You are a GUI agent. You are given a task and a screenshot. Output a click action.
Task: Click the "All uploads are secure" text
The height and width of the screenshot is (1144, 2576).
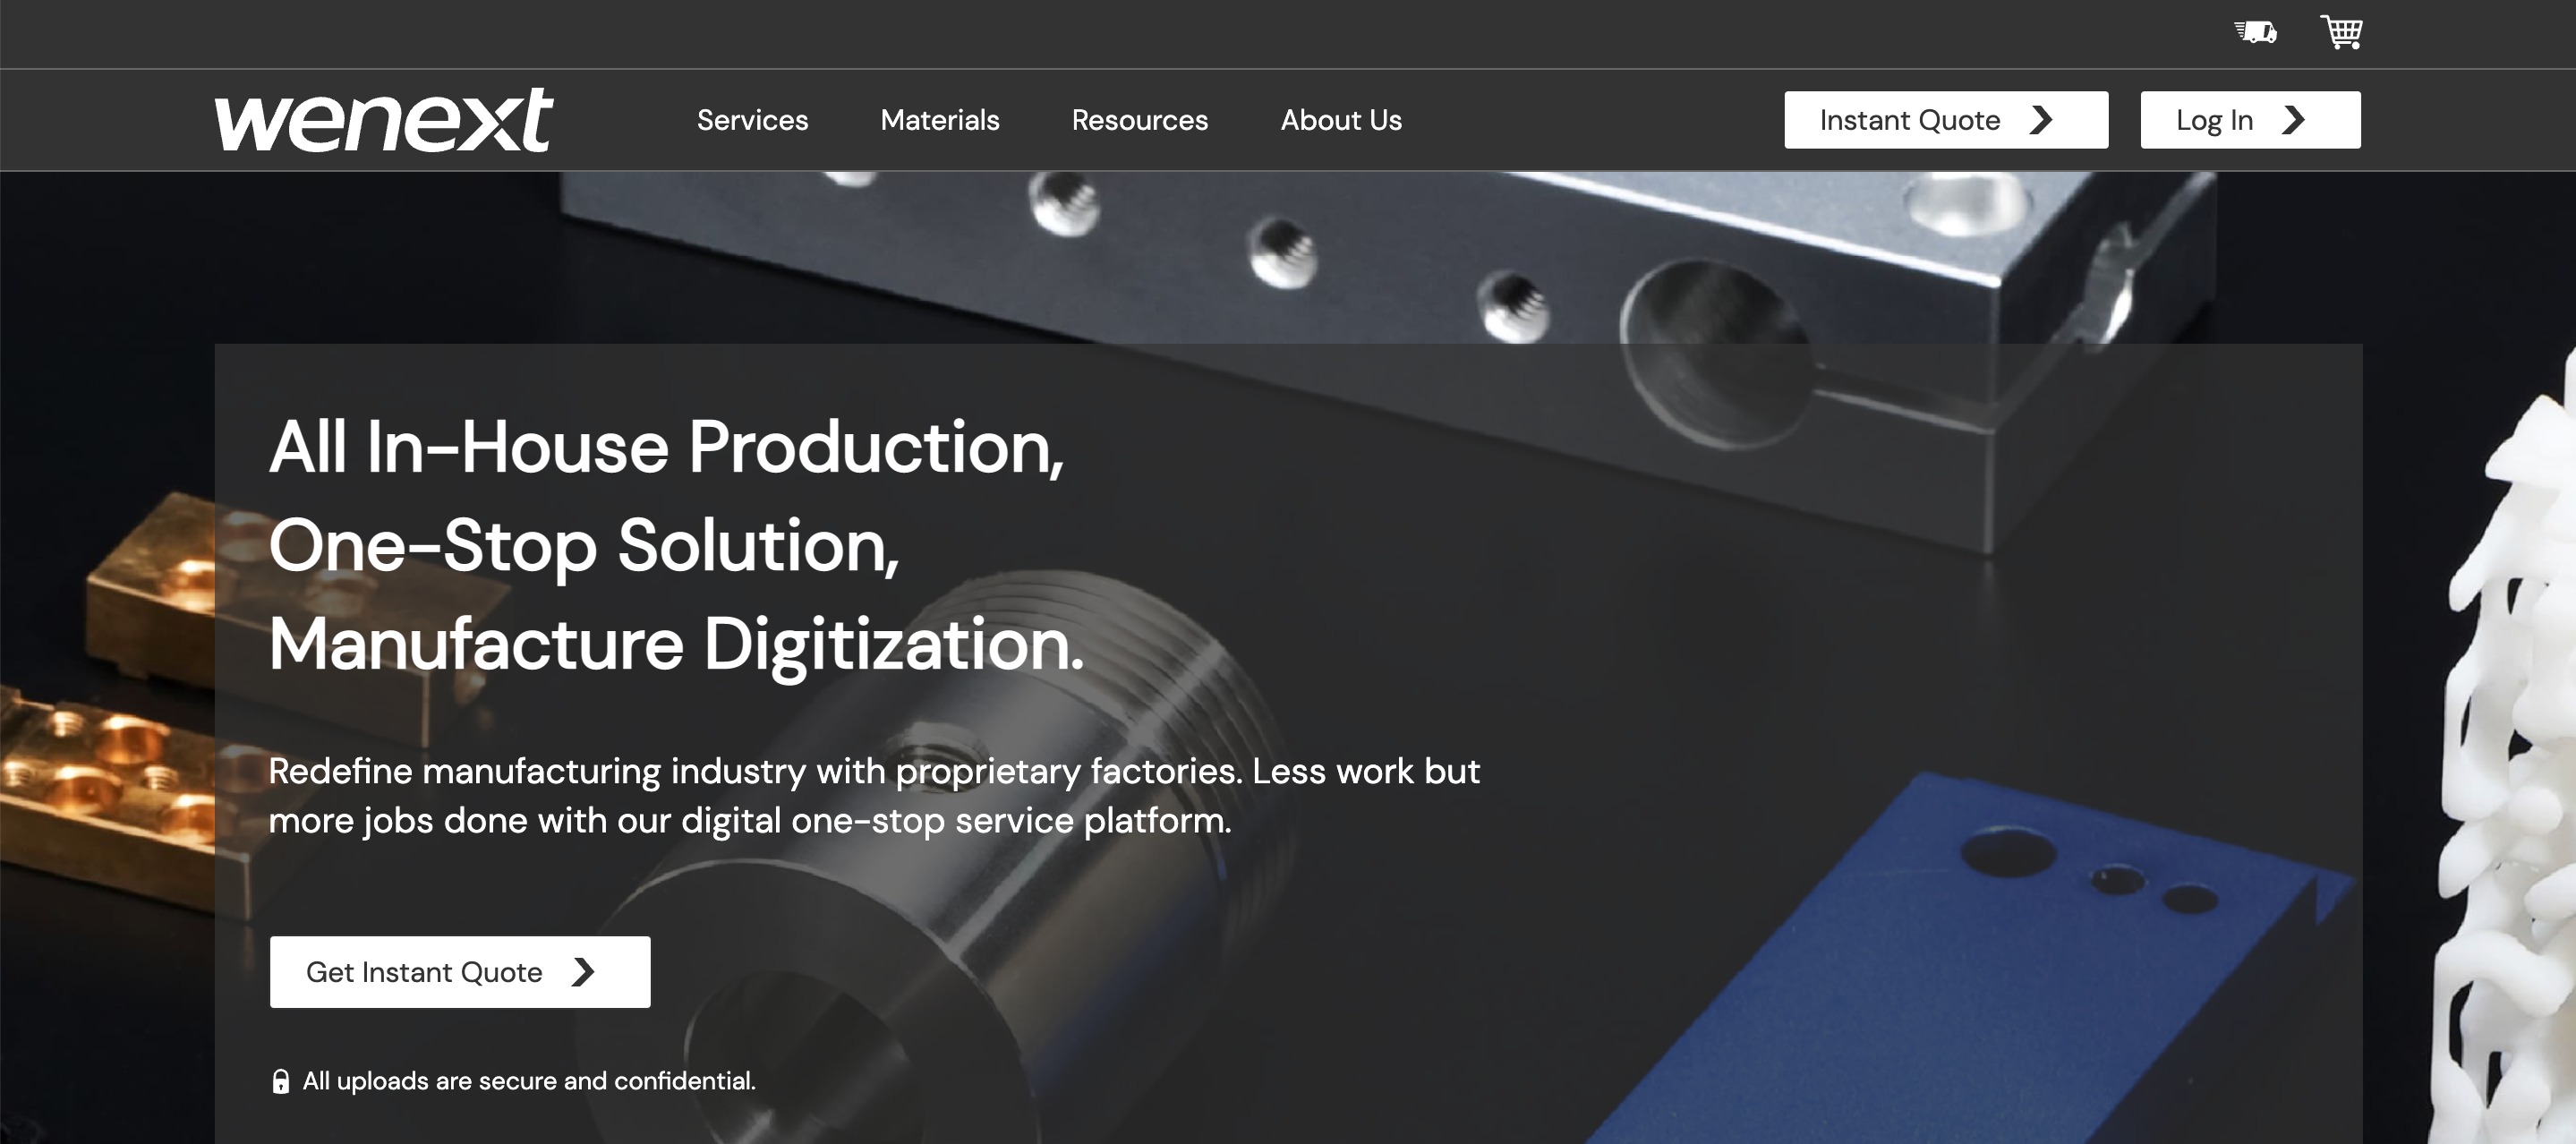(529, 1081)
